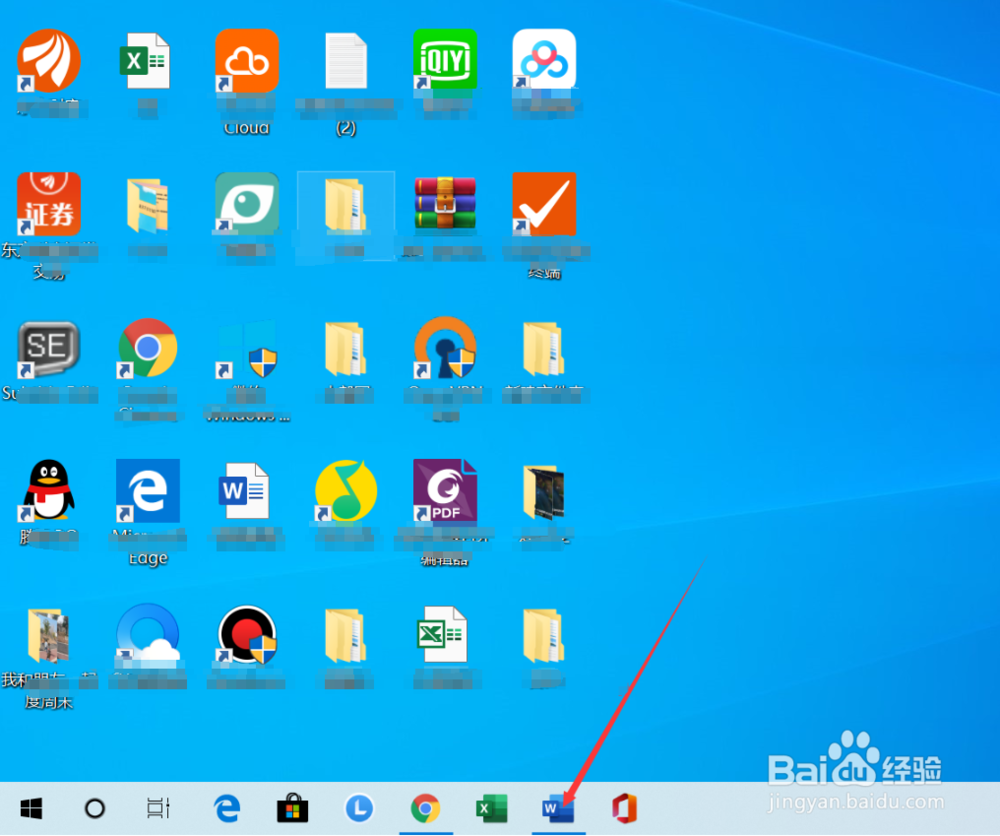This screenshot has height=836, width=1000.
Task: Open Task View on the taskbar
Action: tap(158, 809)
